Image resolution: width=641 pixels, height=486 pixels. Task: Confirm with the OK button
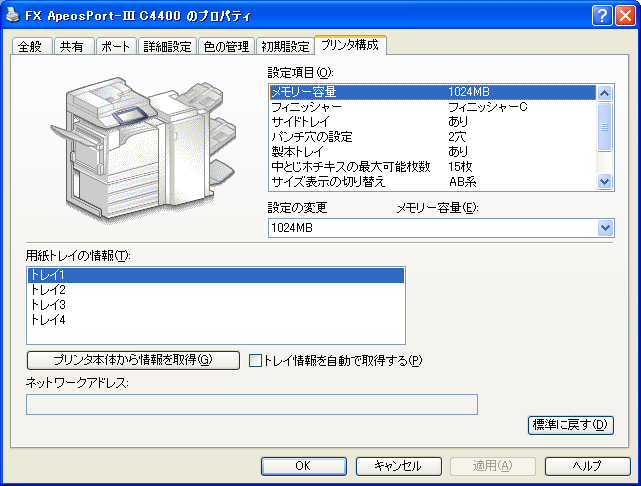pyautogui.click(x=304, y=466)
